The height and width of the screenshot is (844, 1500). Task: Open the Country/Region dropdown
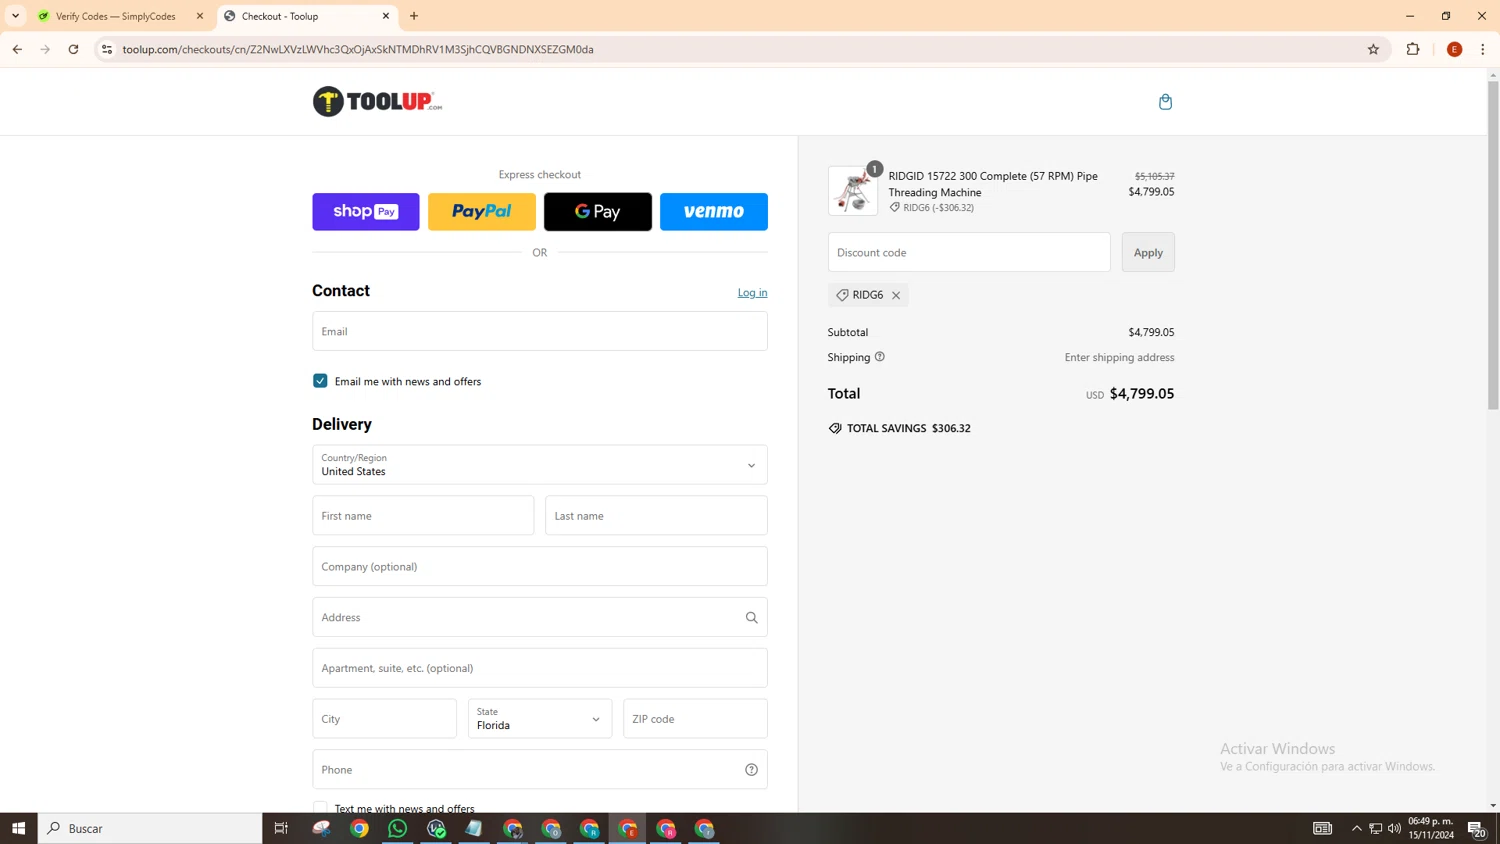point(540,465)
